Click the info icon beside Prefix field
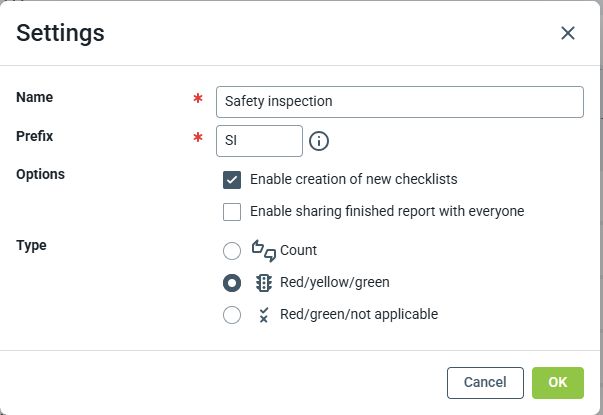 pyautogui.click(x=319, y=141)
